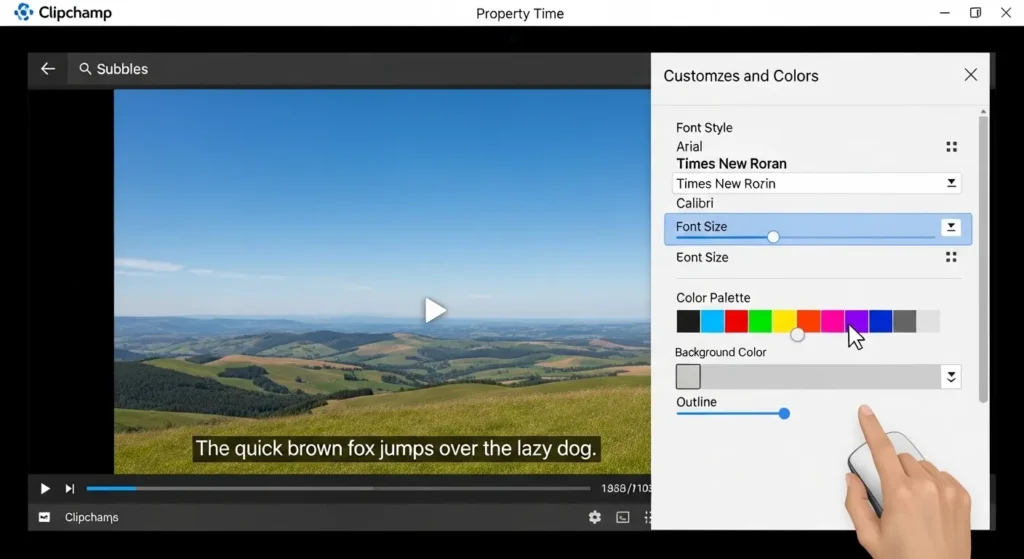The height and width of the screenshot is (559, 1024).
Task: Click the grid icon in Eont Size row
Action: [x=951, y=257]
